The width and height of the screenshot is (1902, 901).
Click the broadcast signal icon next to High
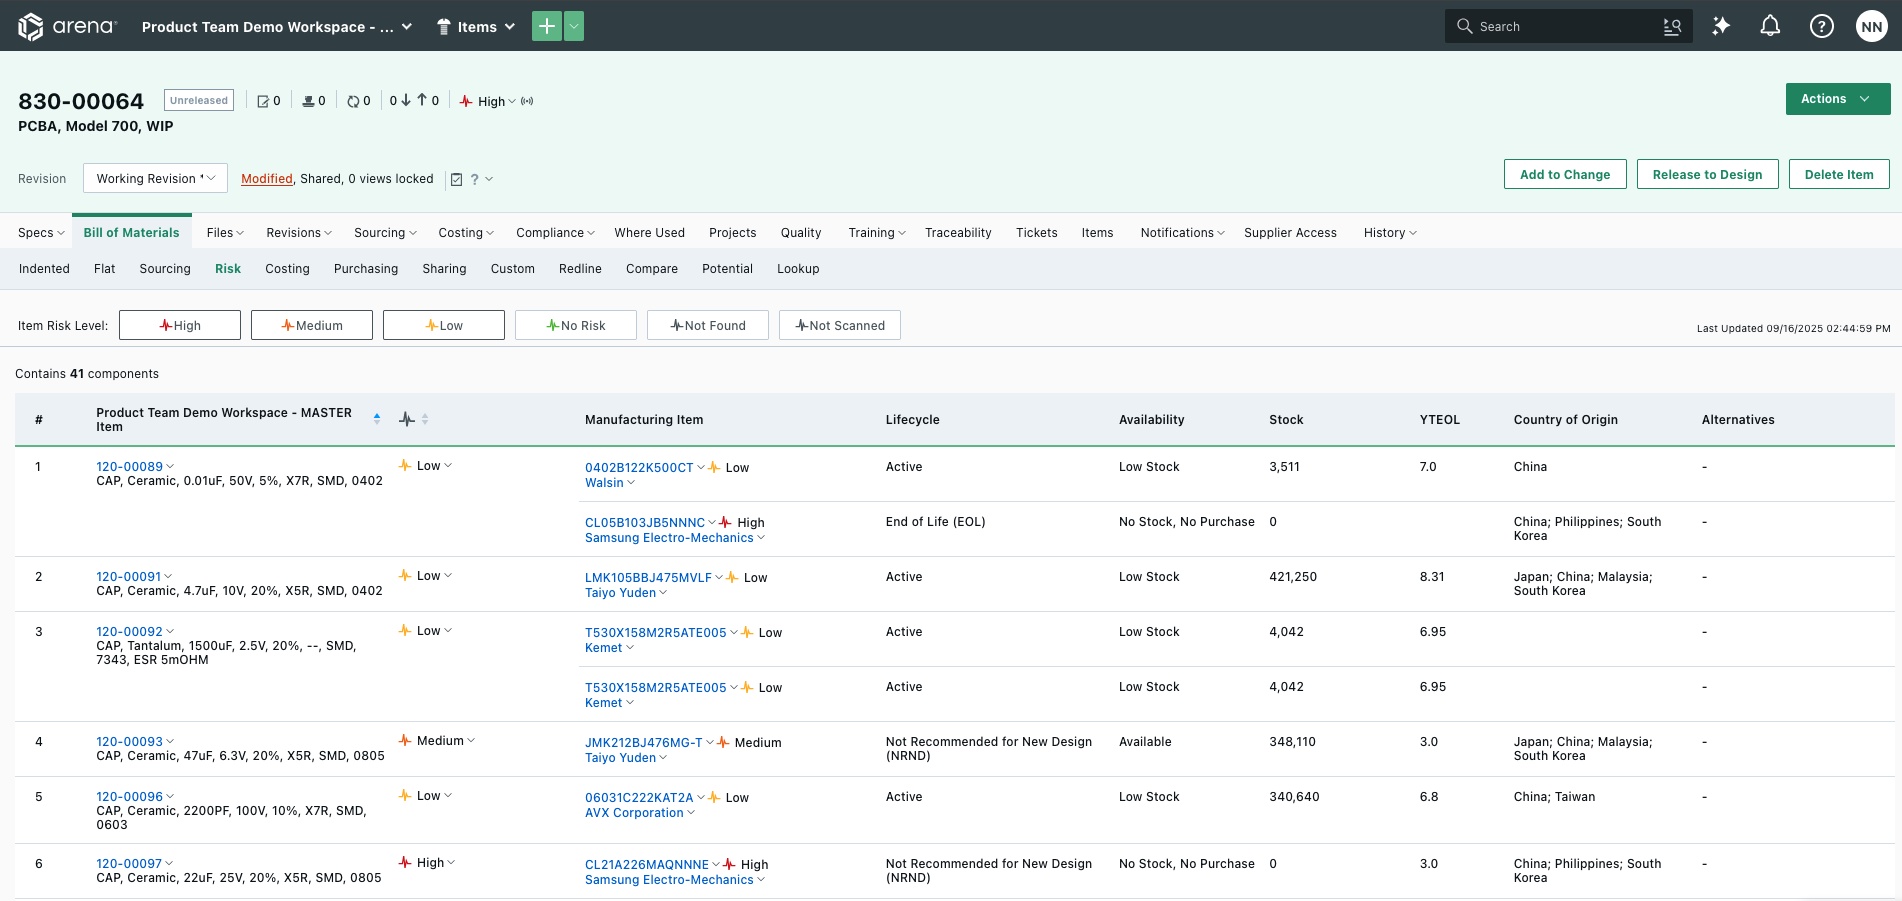[527, 101]
